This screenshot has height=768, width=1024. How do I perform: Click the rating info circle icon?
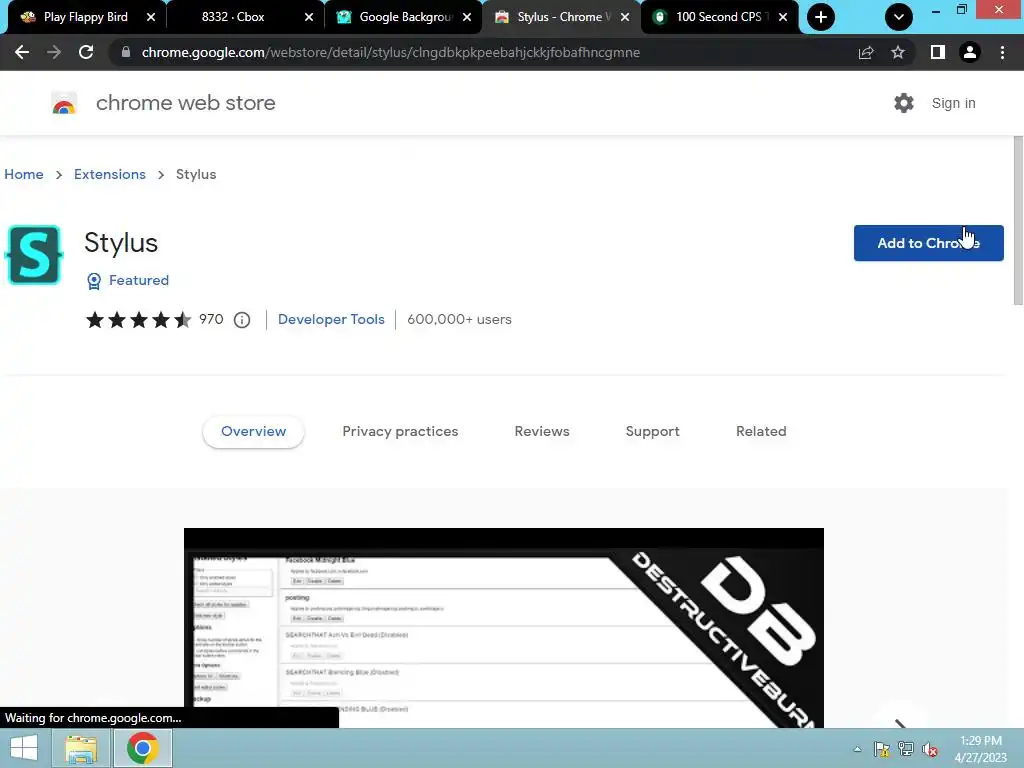(242, 320)
